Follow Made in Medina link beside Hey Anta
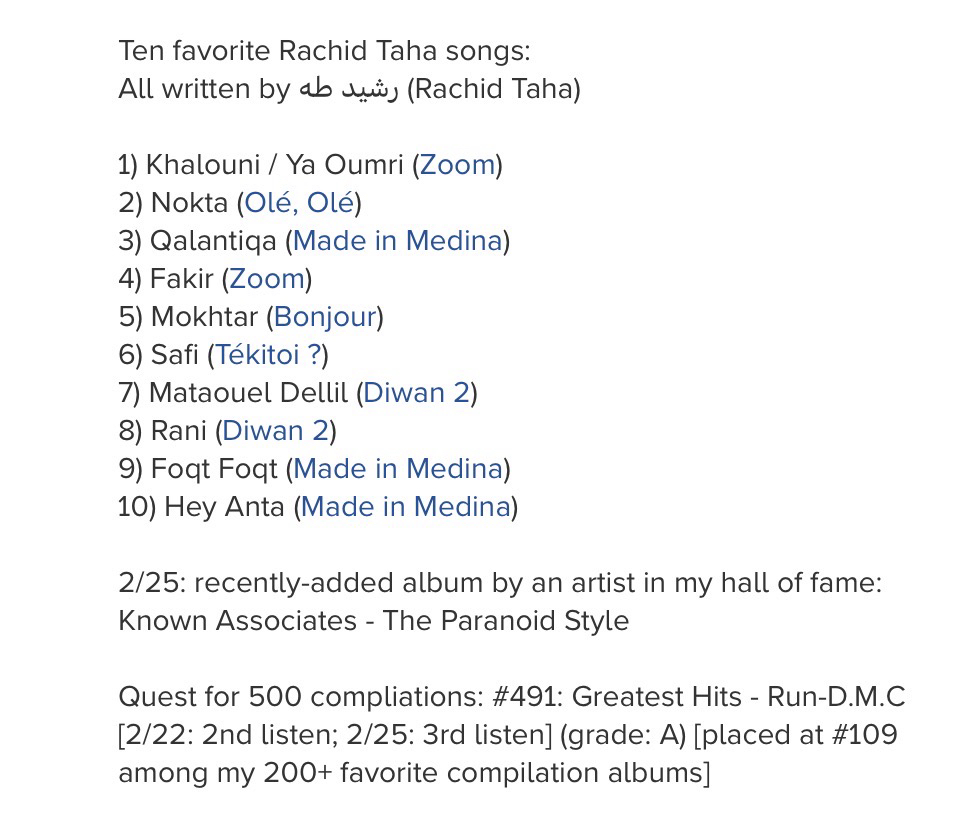This screenshot has width=975, height=814. (405, 507)
